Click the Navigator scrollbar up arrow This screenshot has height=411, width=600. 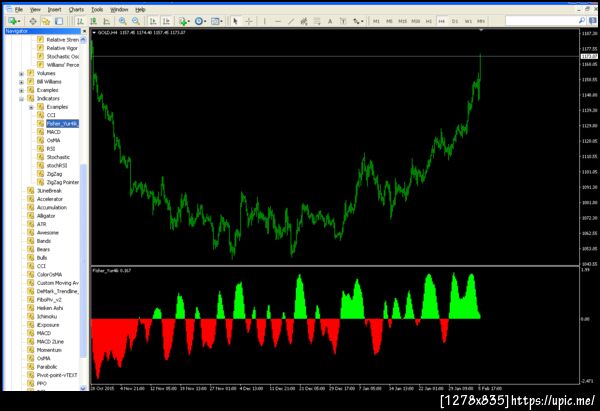pyautogui.click(x=83, y=40)
